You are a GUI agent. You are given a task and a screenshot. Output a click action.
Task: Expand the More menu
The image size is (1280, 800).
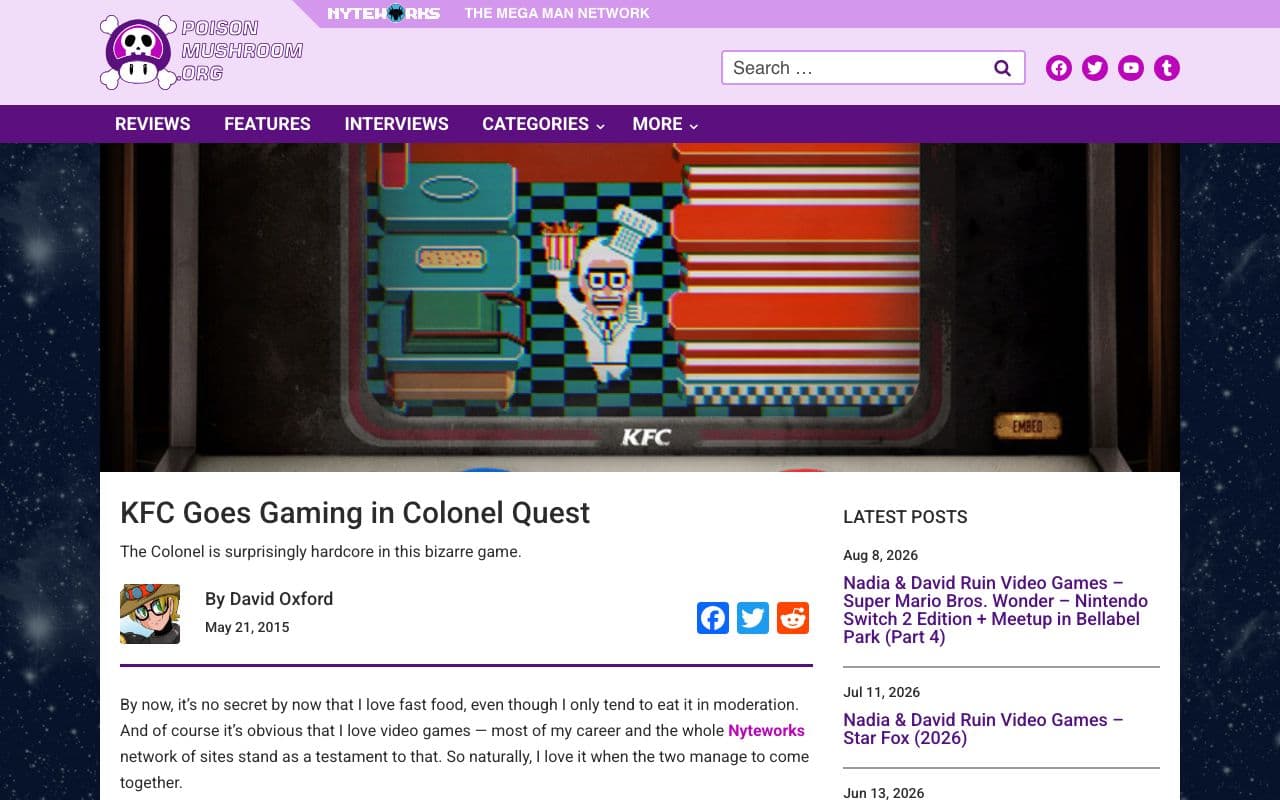[665, 124]
